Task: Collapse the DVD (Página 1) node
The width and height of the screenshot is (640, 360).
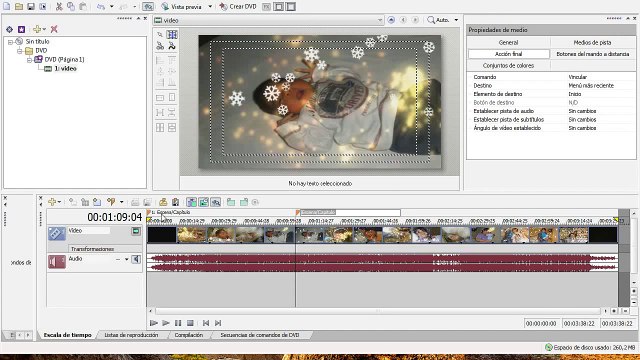Action: coord(29,60)
